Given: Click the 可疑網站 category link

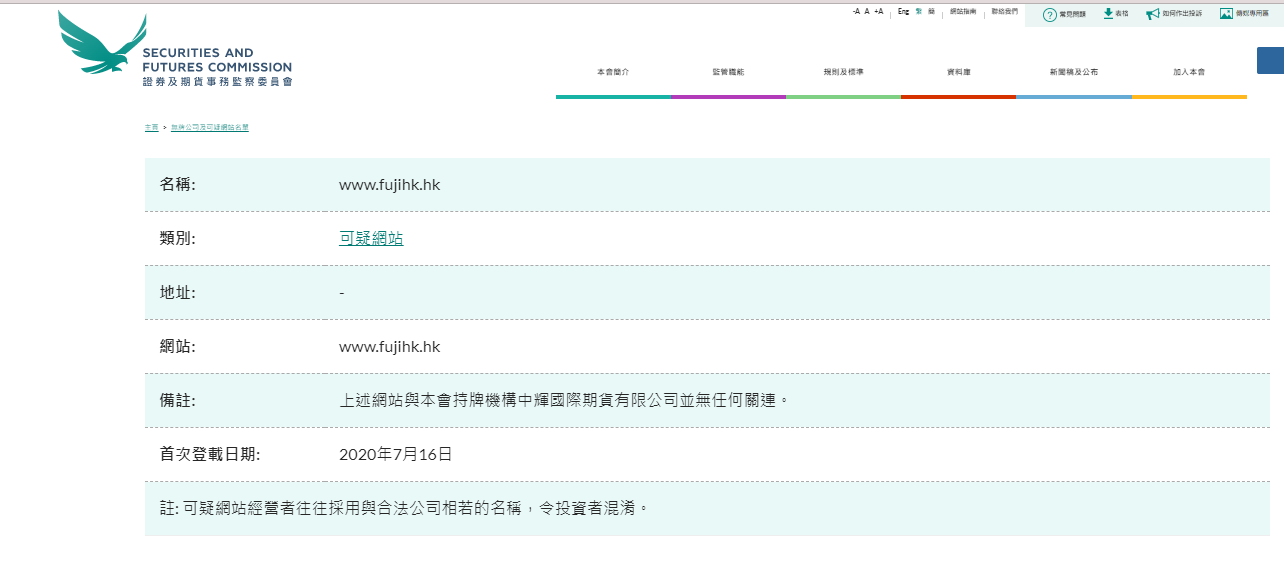Looking at the screenshot, I should 371,238.
